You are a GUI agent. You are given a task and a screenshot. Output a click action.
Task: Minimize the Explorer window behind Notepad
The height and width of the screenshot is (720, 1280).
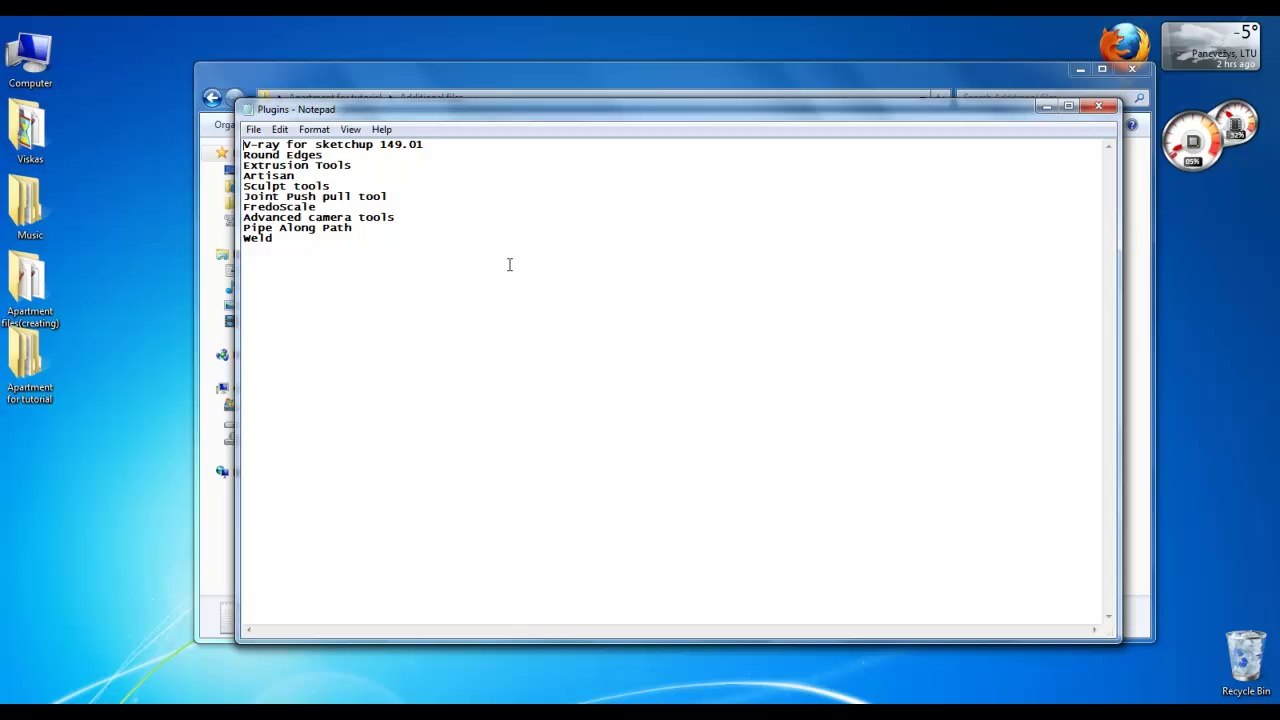point(1080,69)
